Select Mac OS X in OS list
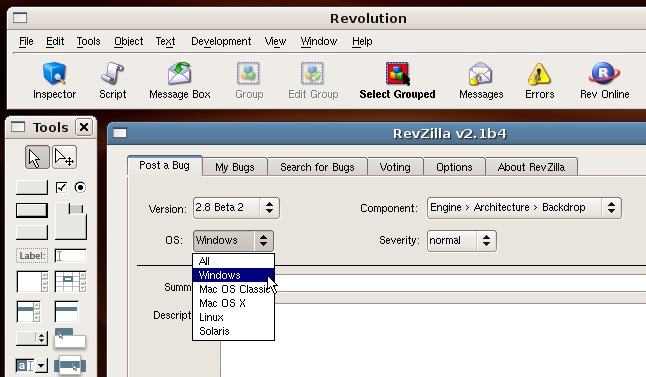Screen dimensions: 646x377 tap(233, 303)
